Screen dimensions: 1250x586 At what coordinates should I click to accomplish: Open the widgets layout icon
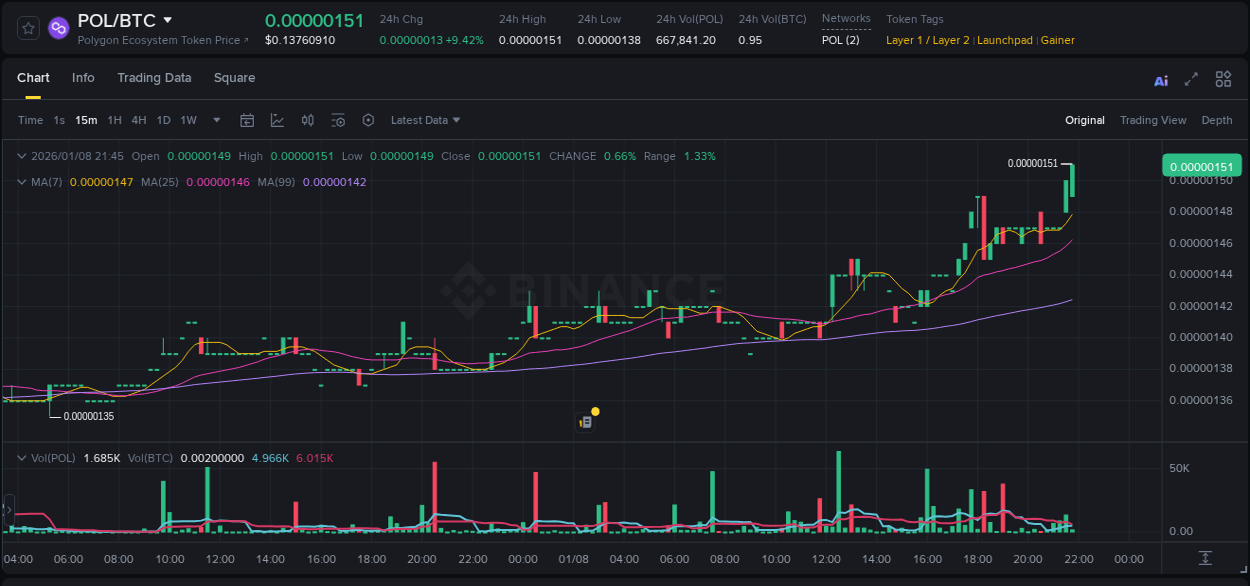coord(1222,78)
